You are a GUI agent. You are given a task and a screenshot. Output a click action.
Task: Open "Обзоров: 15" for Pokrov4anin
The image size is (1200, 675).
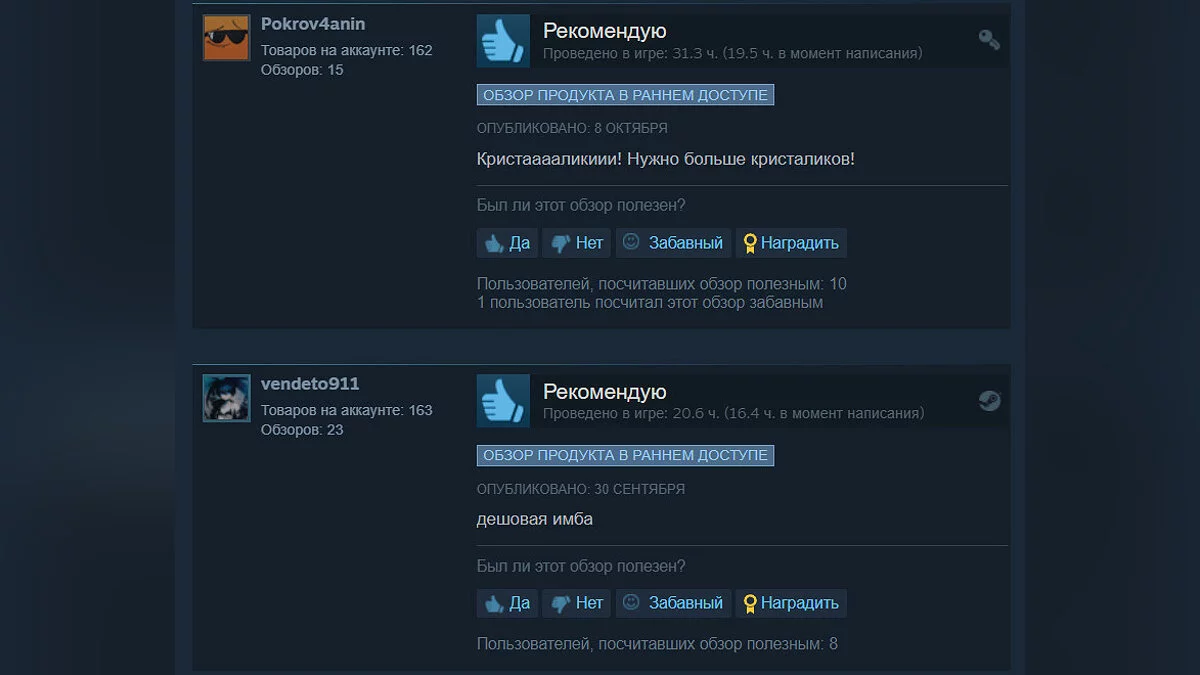coord(302,70)
